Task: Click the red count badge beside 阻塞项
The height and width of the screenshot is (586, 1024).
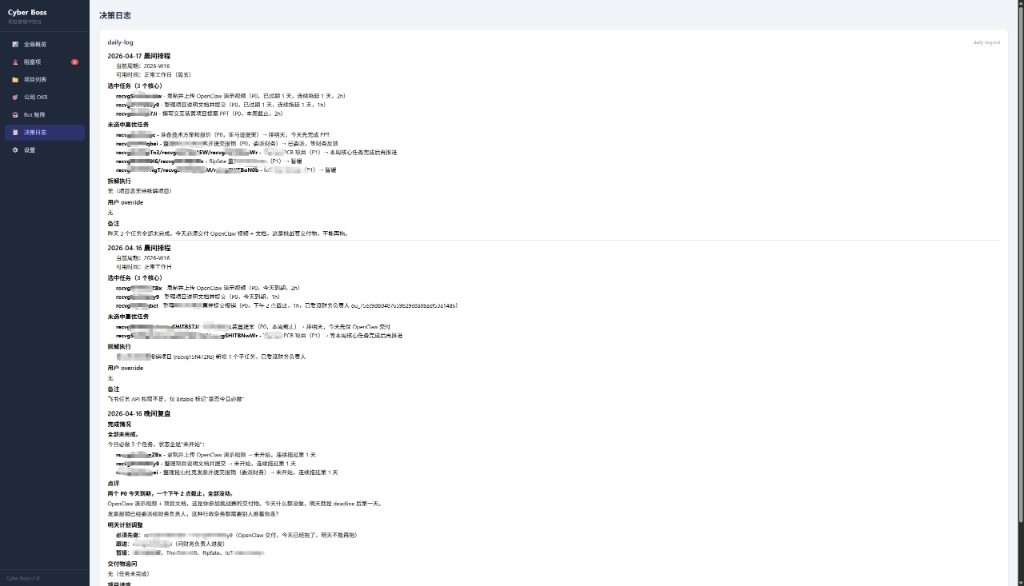Action: coord(74,62)
